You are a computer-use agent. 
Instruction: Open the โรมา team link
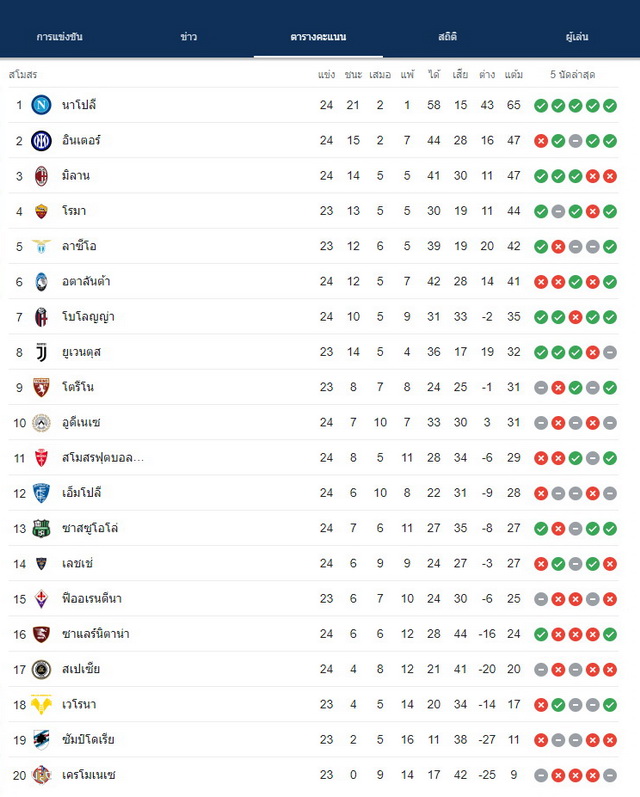click(x=74, y=211)
